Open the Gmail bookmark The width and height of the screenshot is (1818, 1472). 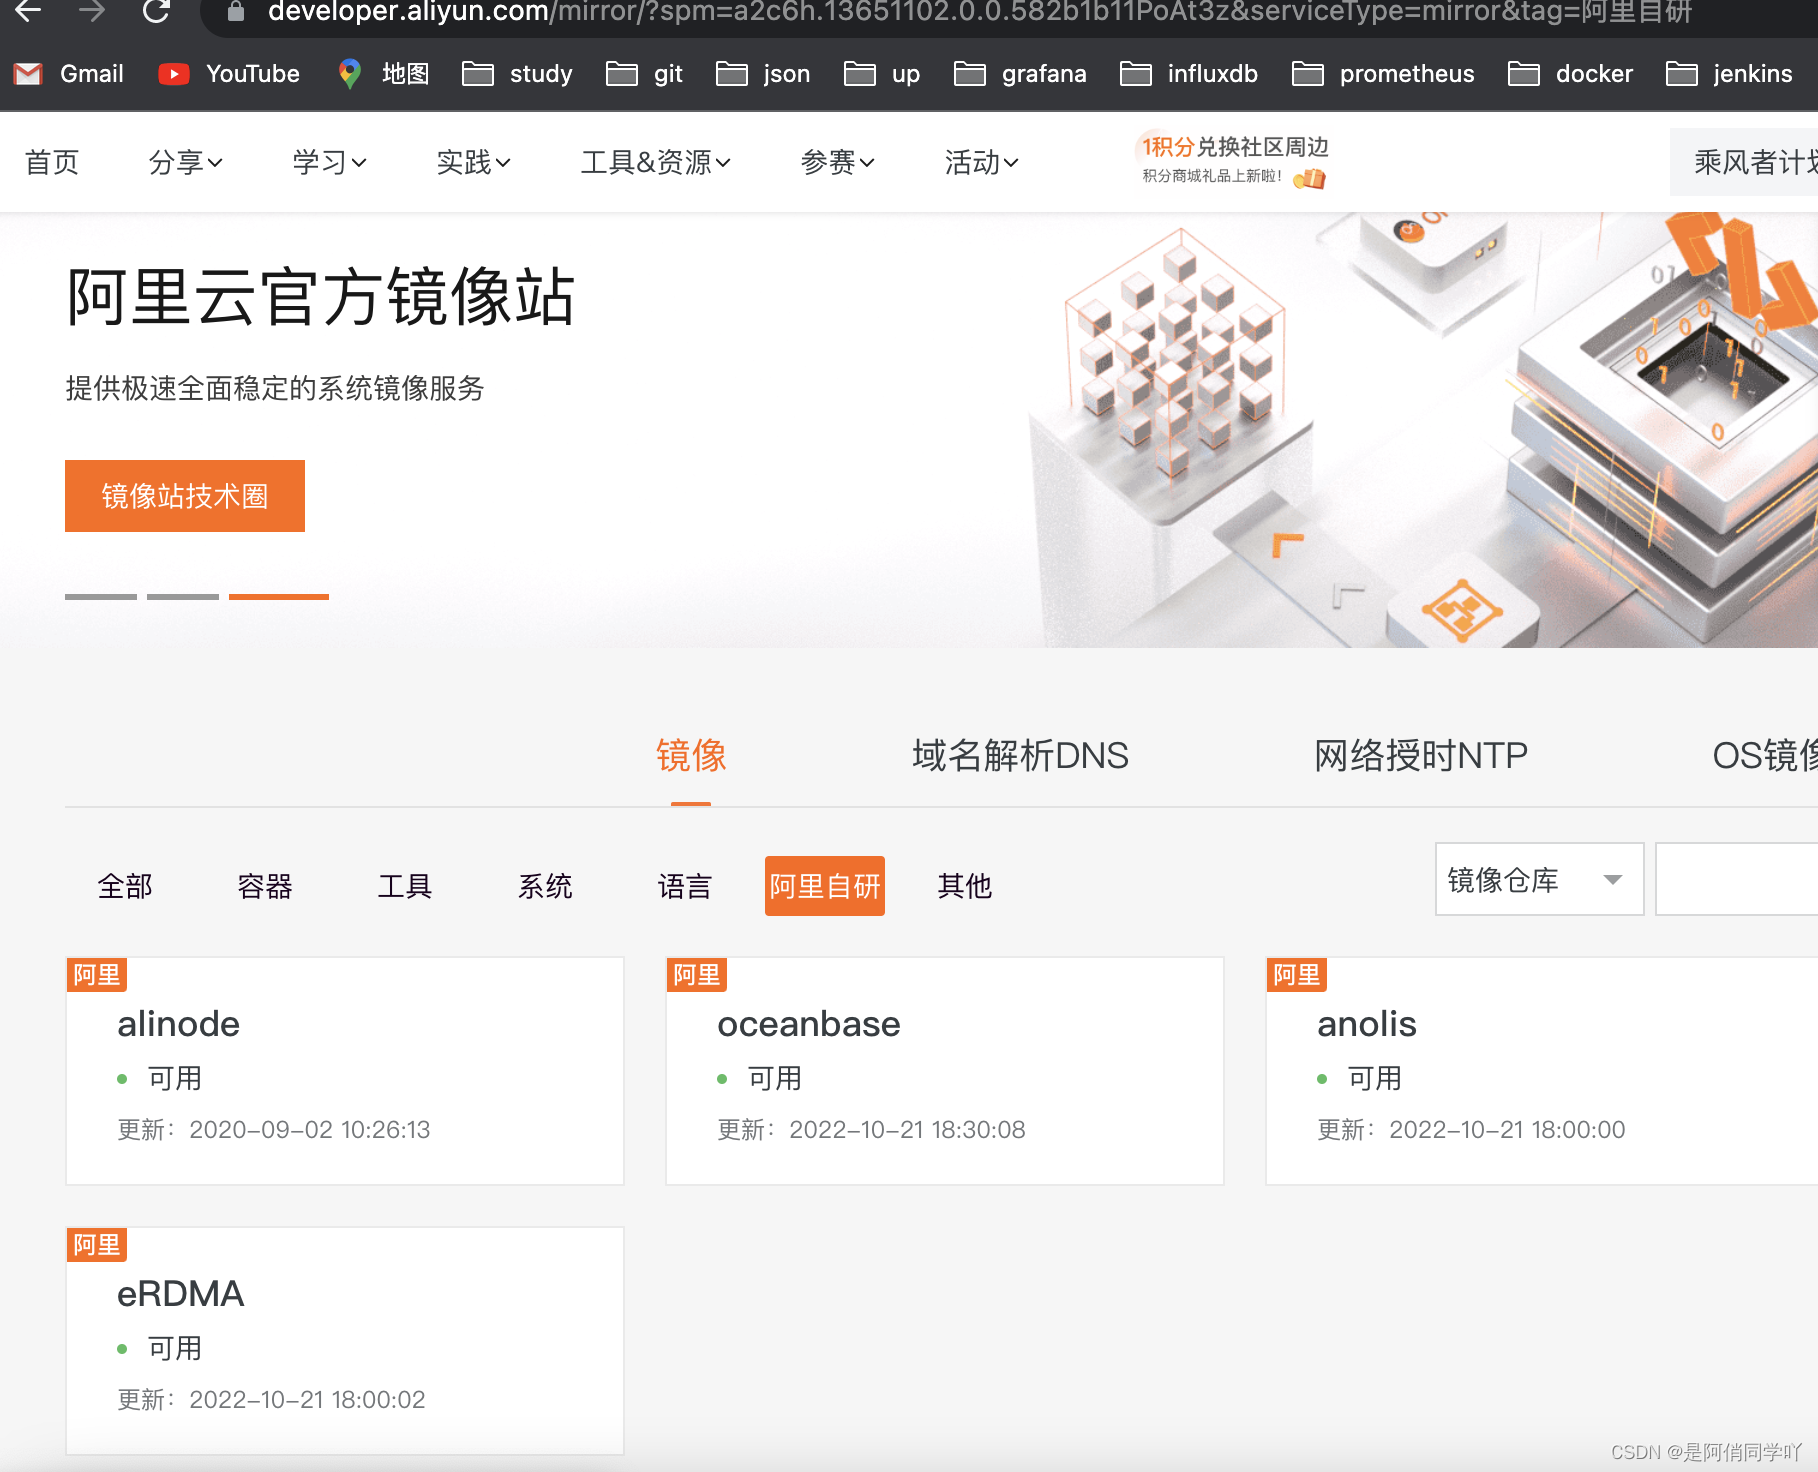(68, 73)
